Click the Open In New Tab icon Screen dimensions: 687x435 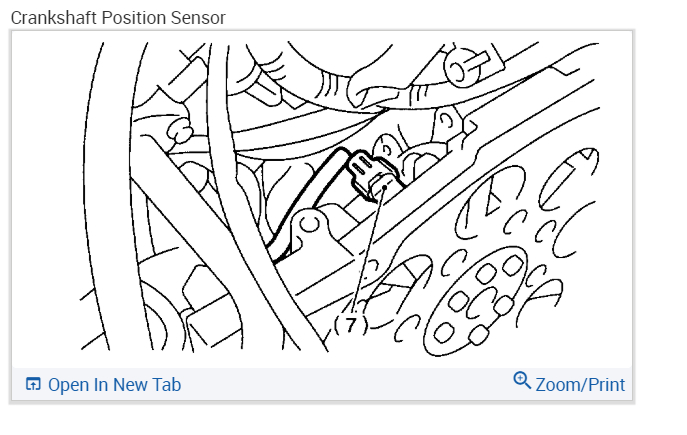(33, 385)
